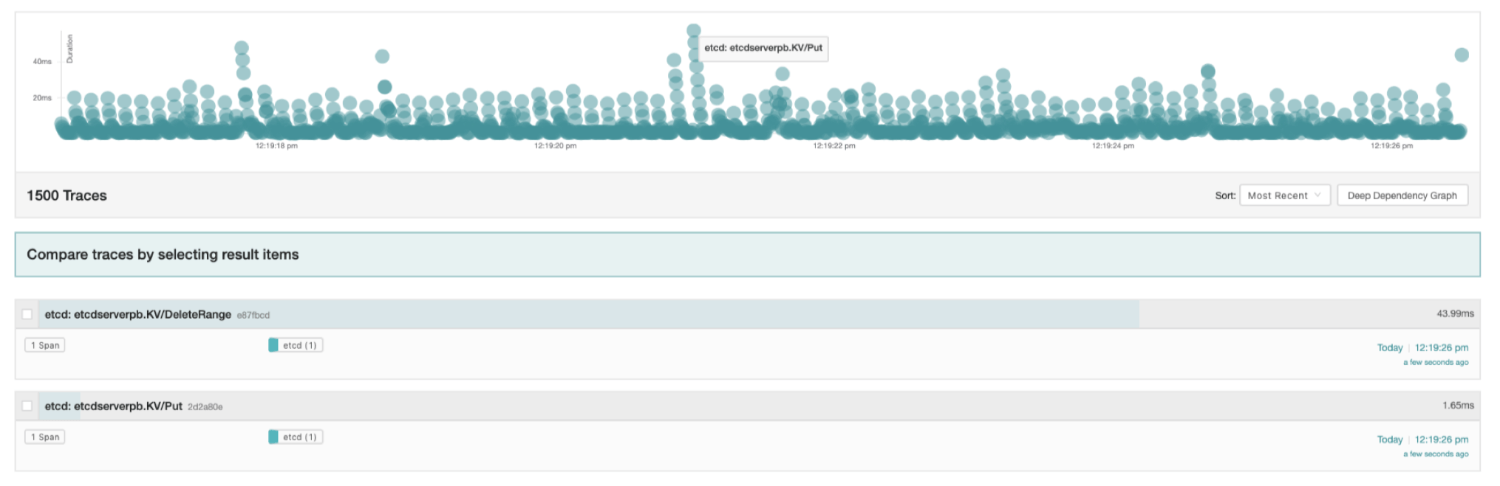This screenshot has height=486, width=1500.
Task: Click the Deep Dependency Graph button
Action: point(1402,196)
